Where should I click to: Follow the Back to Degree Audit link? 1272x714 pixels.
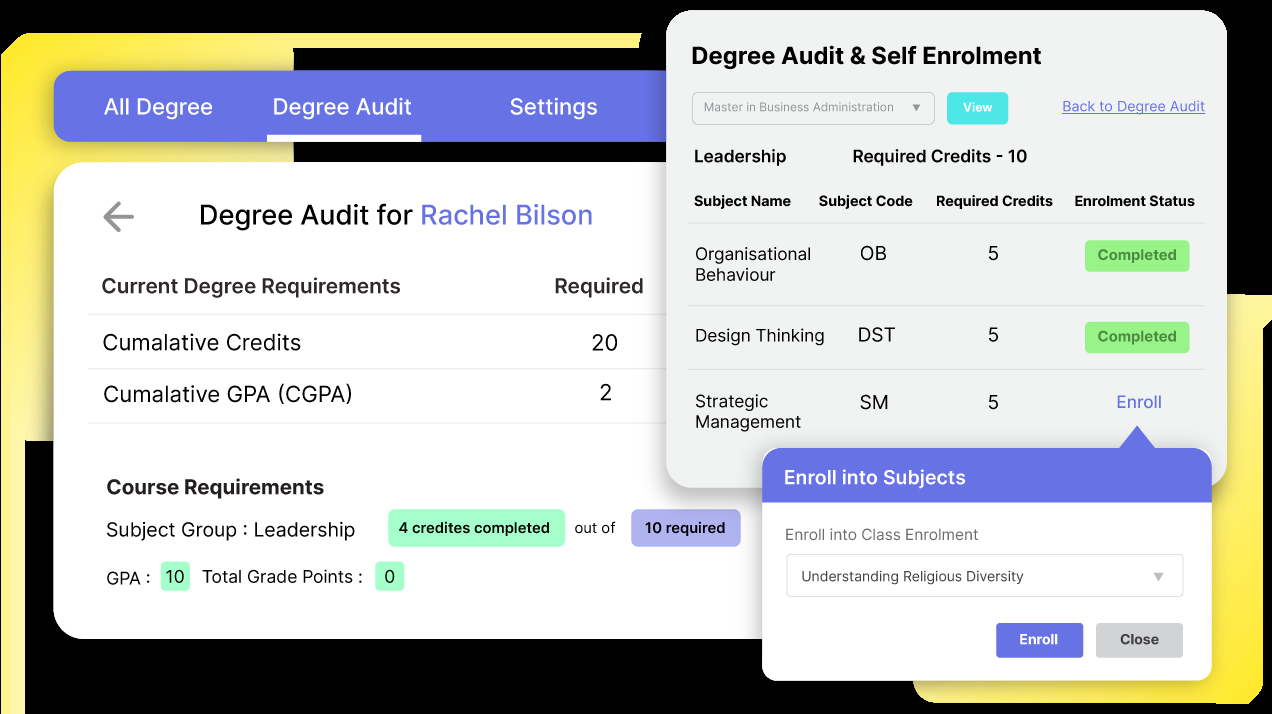click(x=1133, y=106)
